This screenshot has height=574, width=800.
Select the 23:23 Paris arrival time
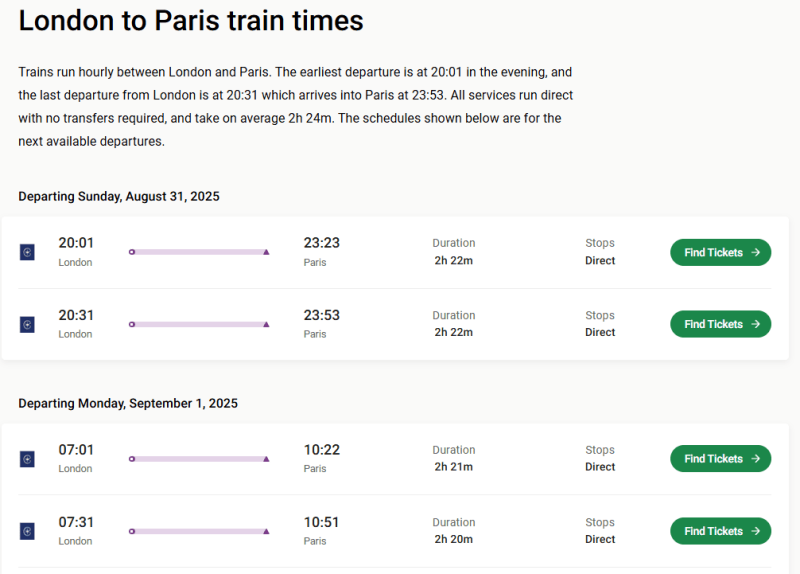coord(322,243)
